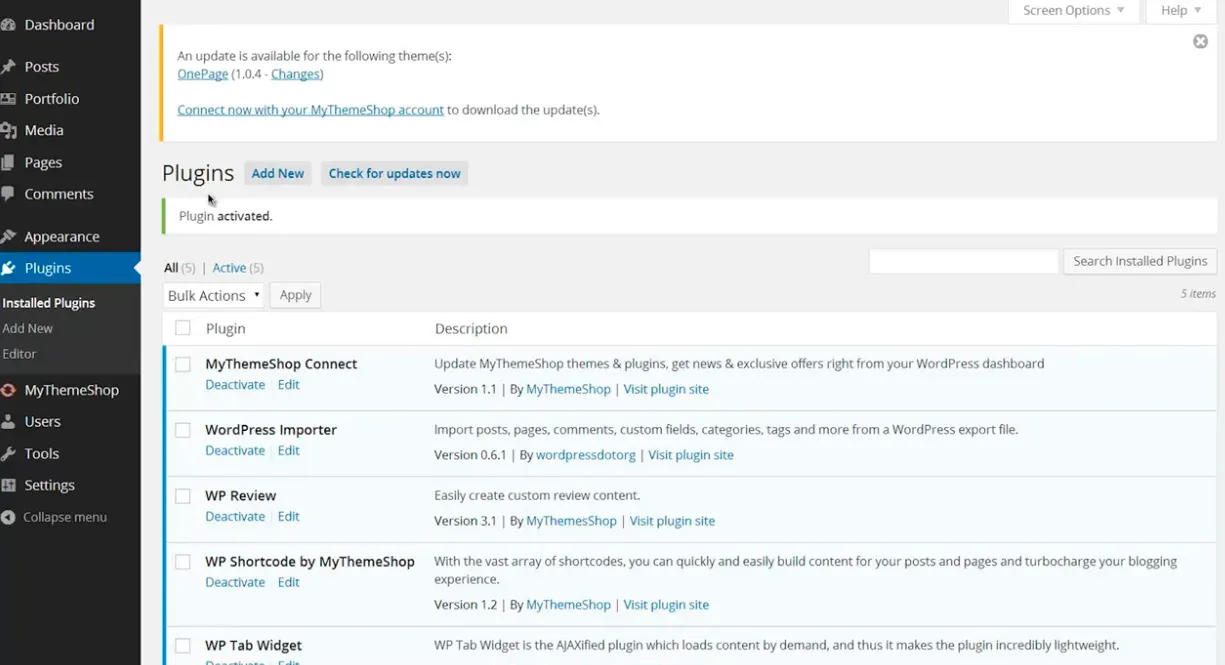Expand the Help tab
Viewport: 1225px width, 665px height.
click(x=1180, y=11)
